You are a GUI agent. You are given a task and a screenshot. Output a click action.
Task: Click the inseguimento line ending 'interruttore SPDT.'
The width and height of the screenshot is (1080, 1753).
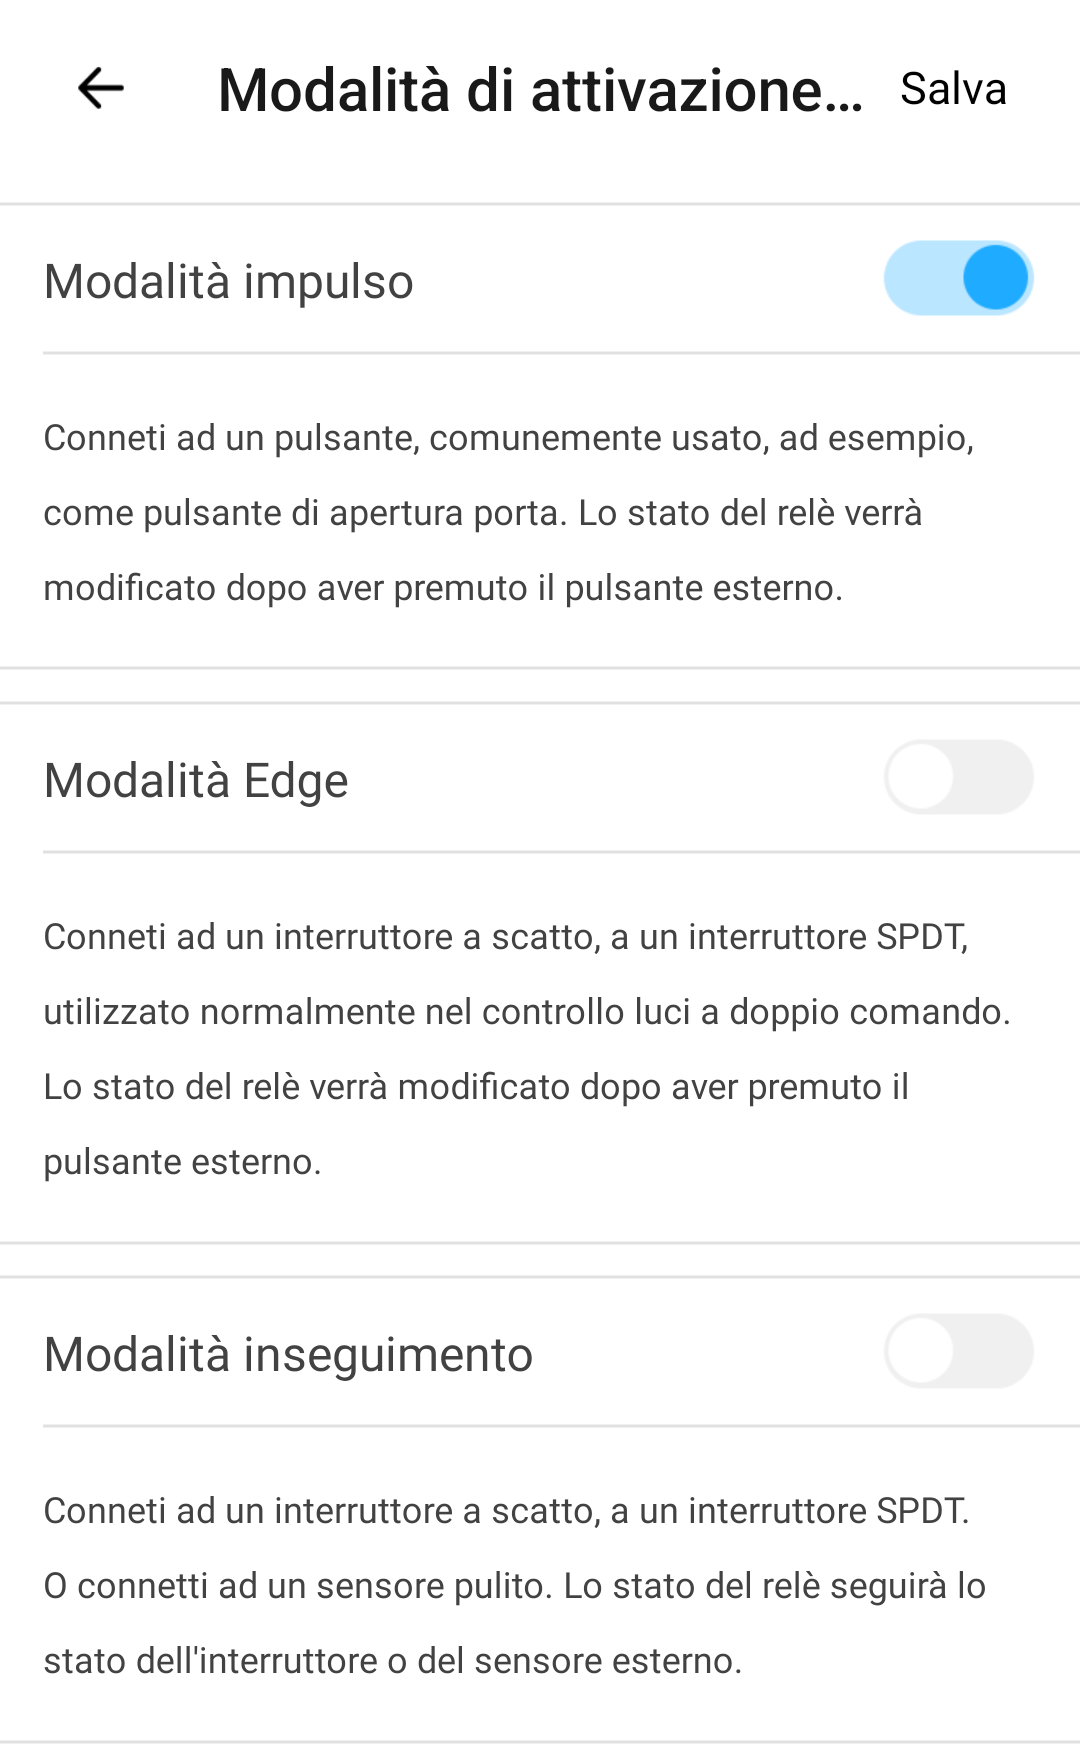(506, 1511)
